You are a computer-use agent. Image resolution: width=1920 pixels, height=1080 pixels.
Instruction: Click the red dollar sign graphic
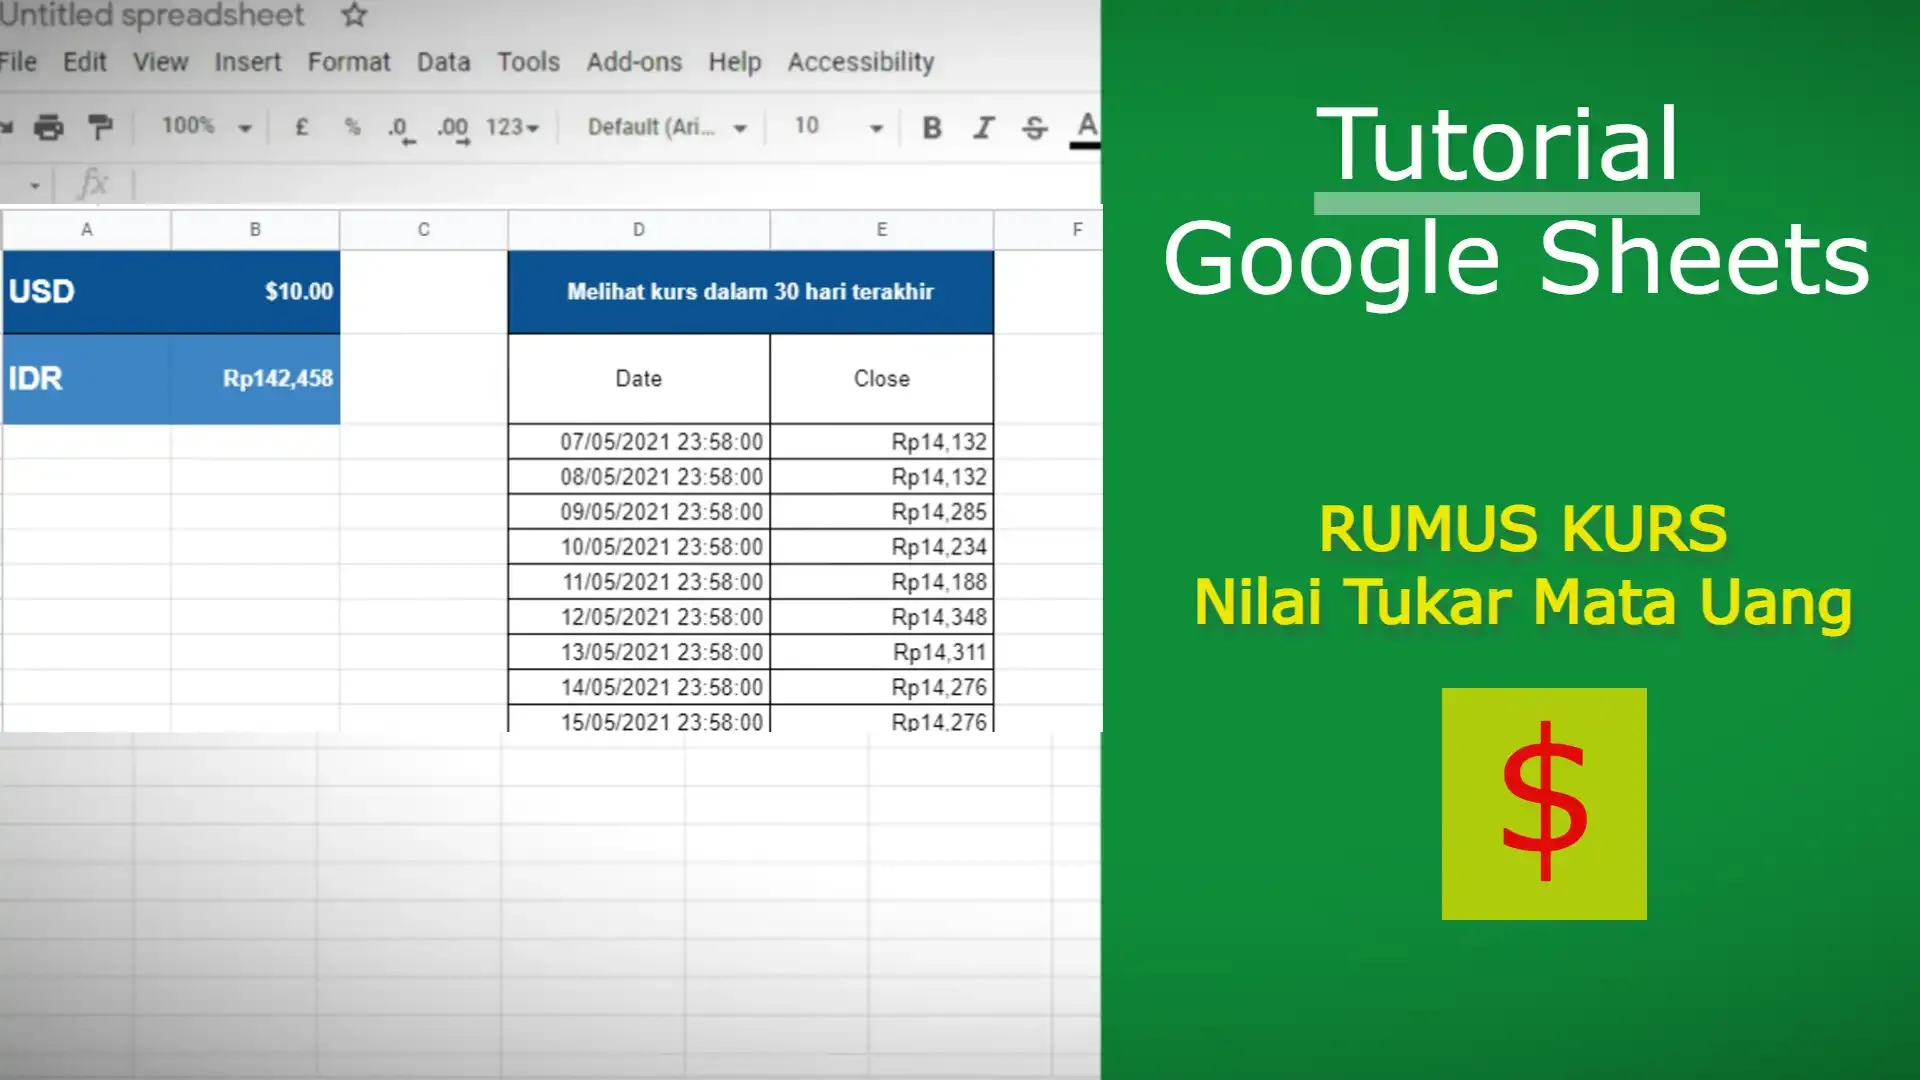point(1544,803)
